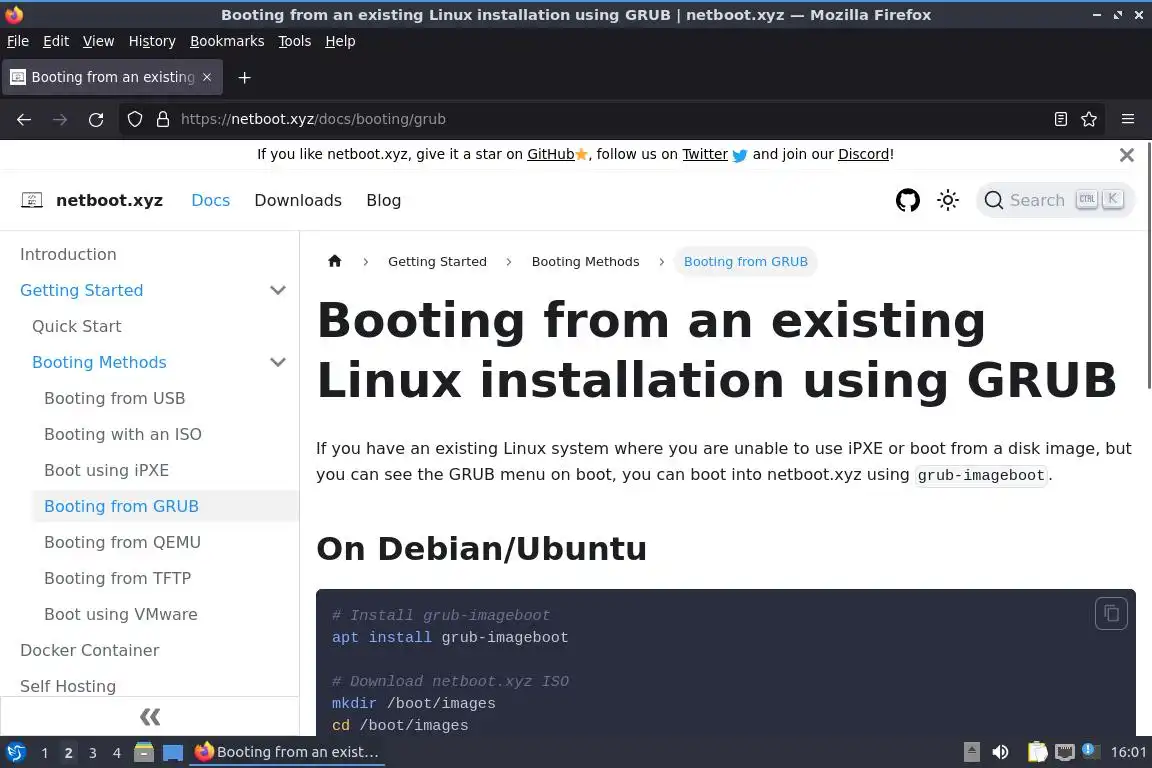Image resolution: width=1152 pixels, height=768 pixels.
Task: Open Docs in the navbar
Action: click(x=210, y=200)
